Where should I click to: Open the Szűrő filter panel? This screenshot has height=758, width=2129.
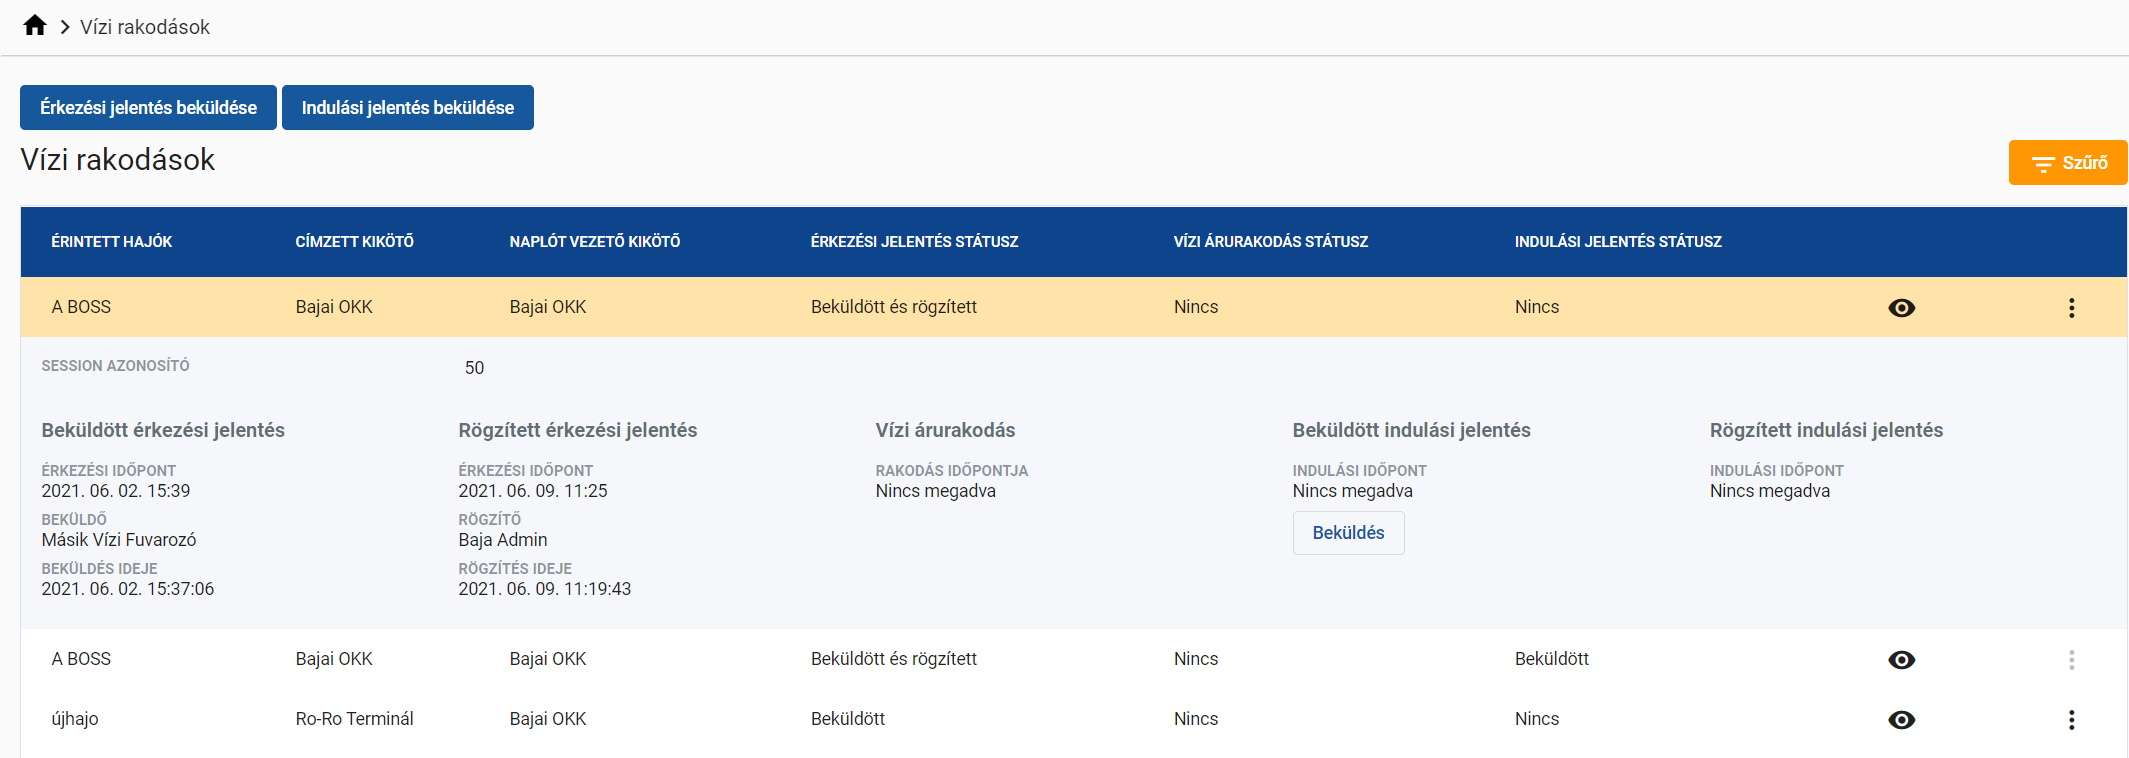point(2067,163)
